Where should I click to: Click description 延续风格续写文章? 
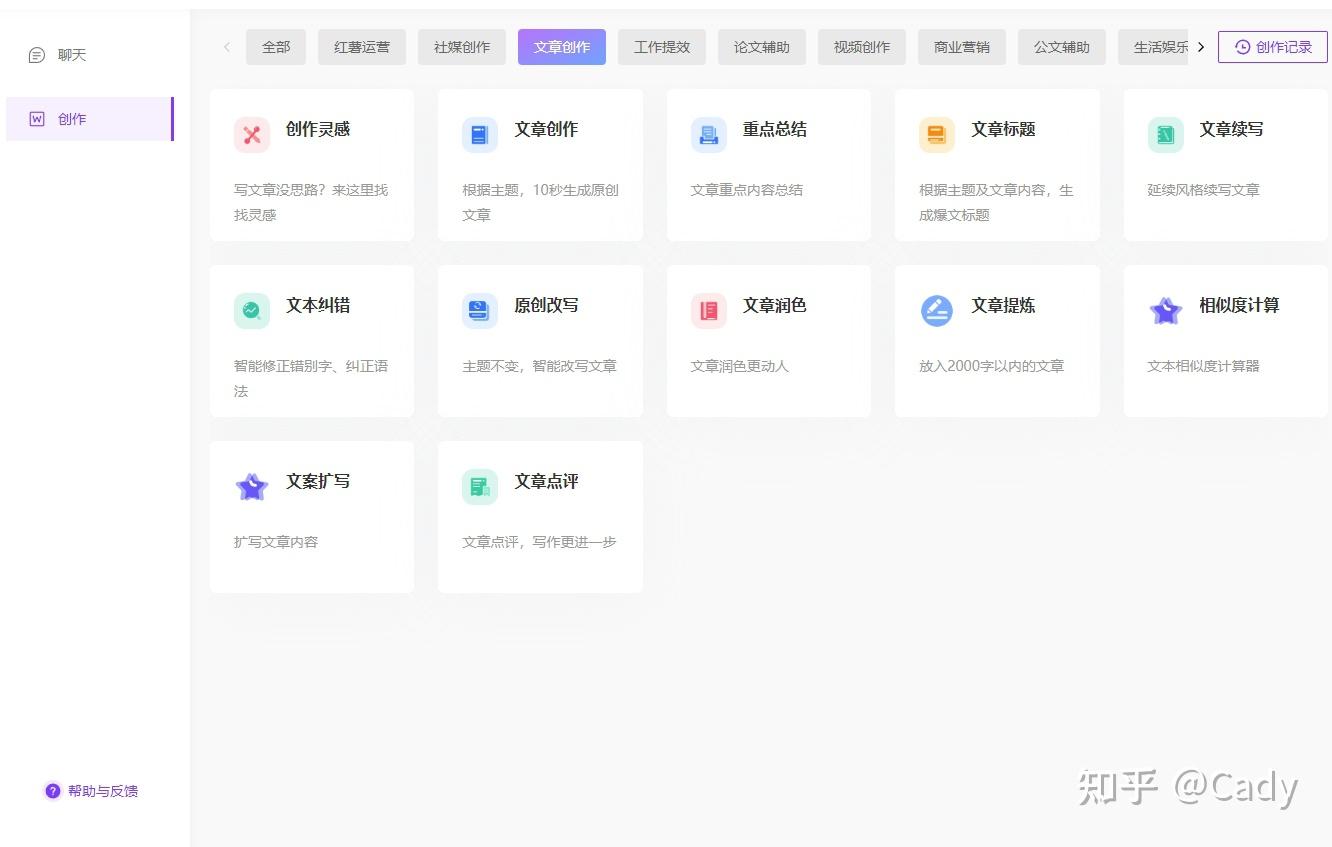(1204, 190)
